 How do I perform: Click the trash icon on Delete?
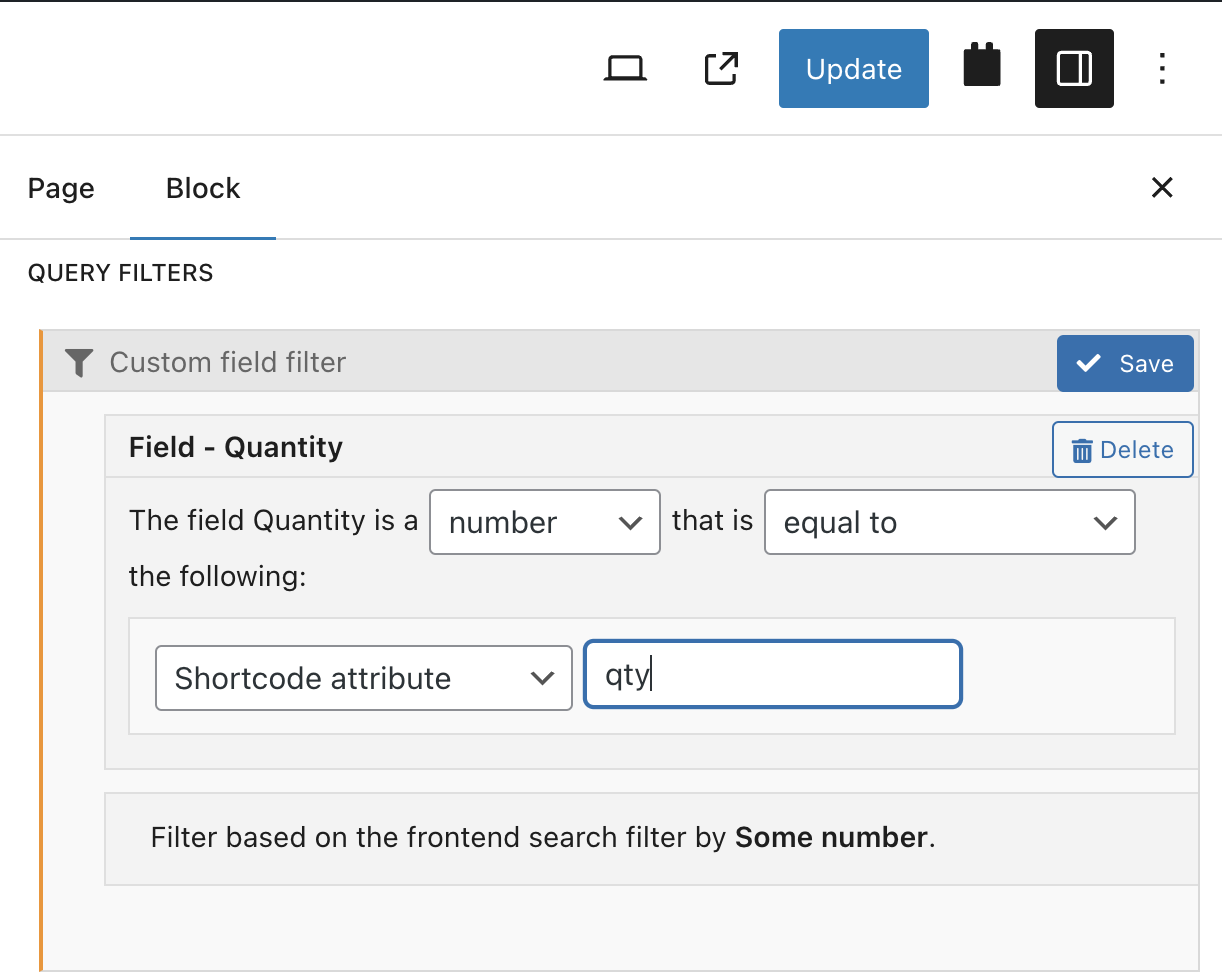[x=1082, y=451]
